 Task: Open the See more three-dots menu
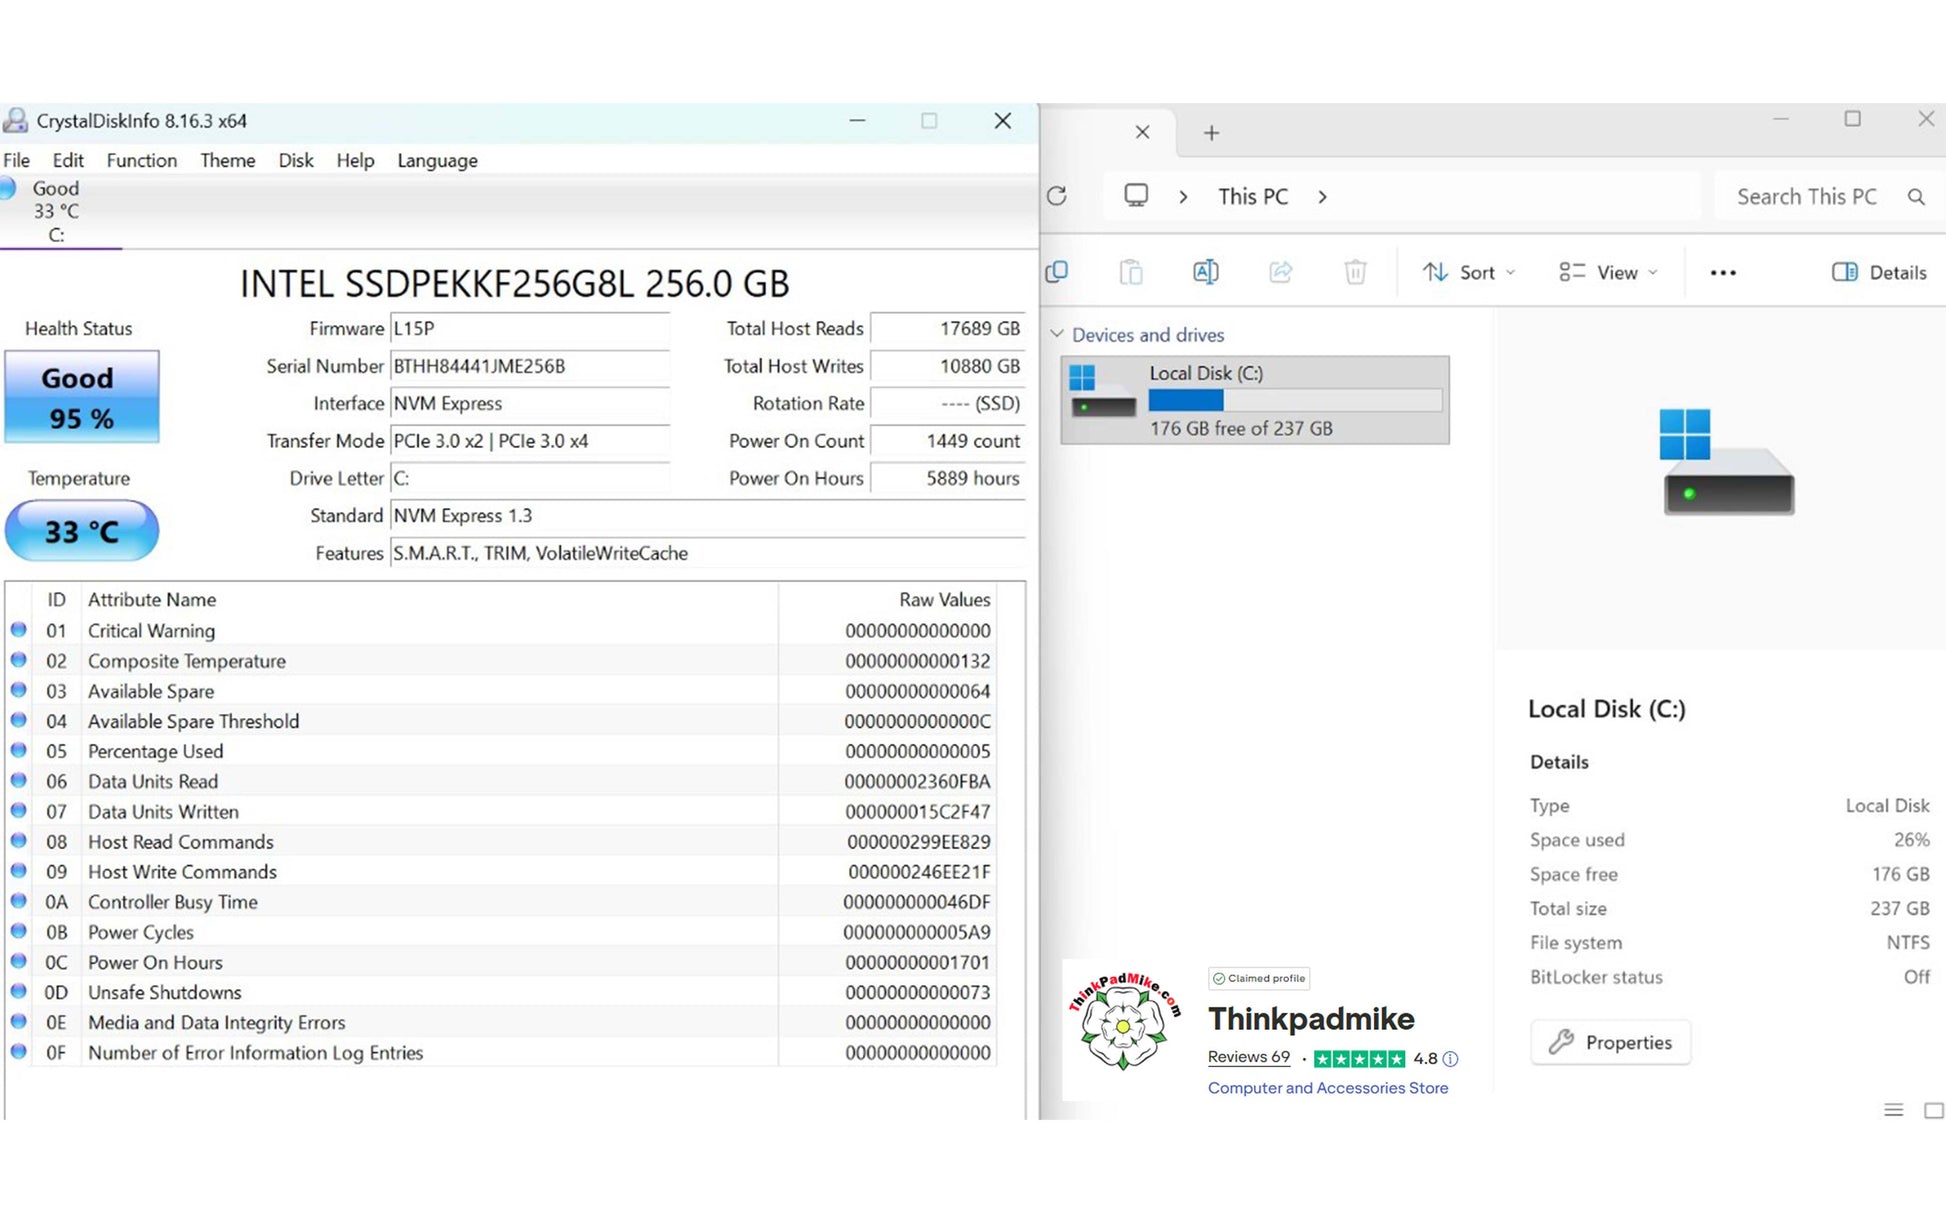tap(1723, 272)
